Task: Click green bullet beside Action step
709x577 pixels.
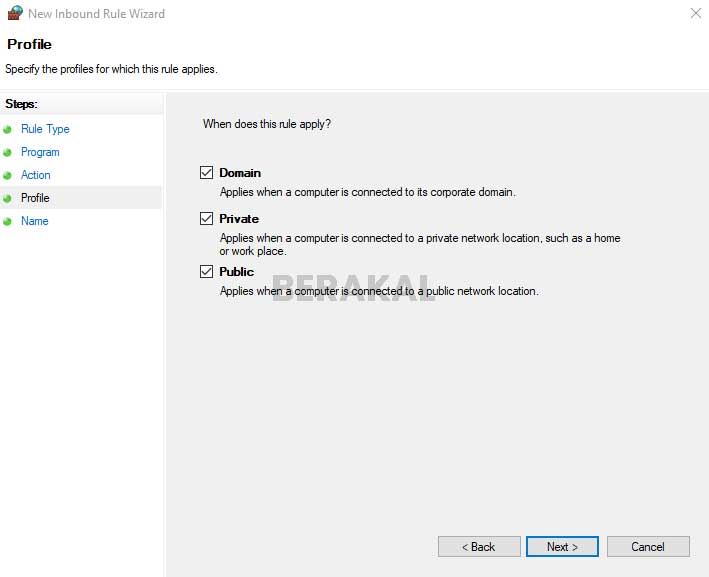Action: click(8, 175)
